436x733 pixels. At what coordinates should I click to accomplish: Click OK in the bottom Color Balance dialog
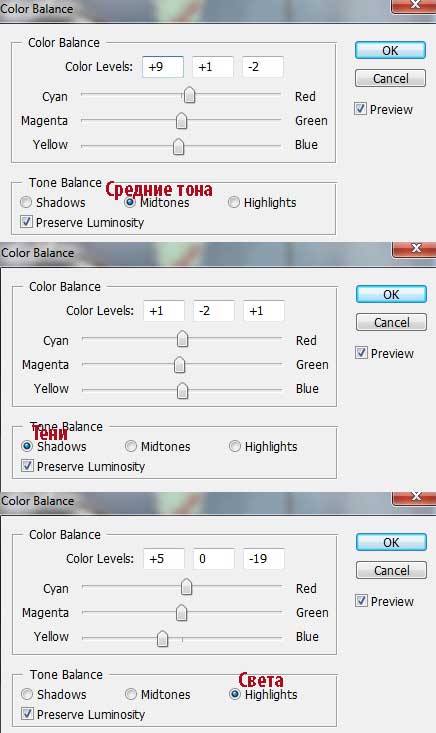pyautogui.click(x=391, y=542)
